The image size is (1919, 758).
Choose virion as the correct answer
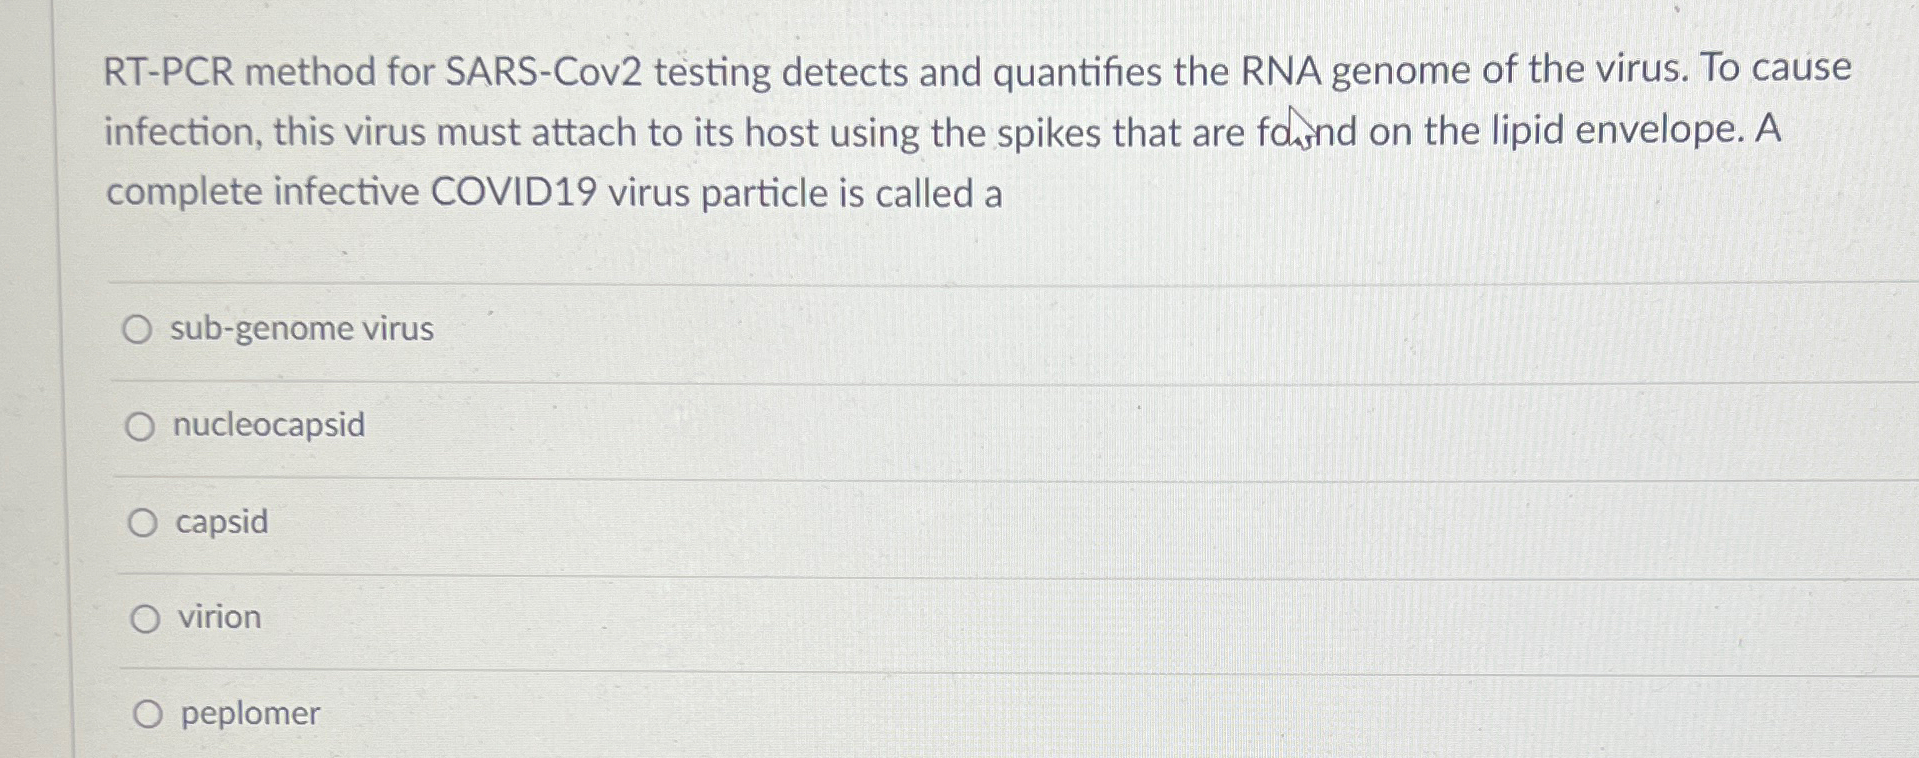[145, 617]
